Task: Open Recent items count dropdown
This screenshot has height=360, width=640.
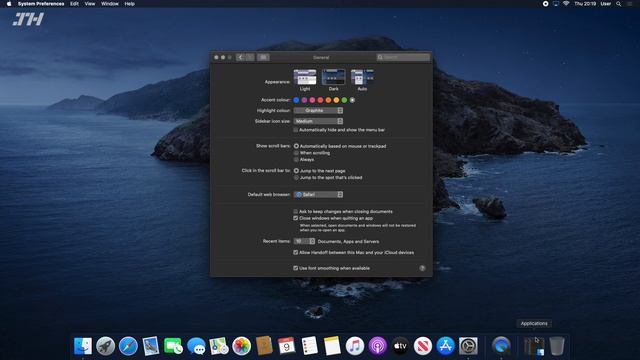Action: 304,241
